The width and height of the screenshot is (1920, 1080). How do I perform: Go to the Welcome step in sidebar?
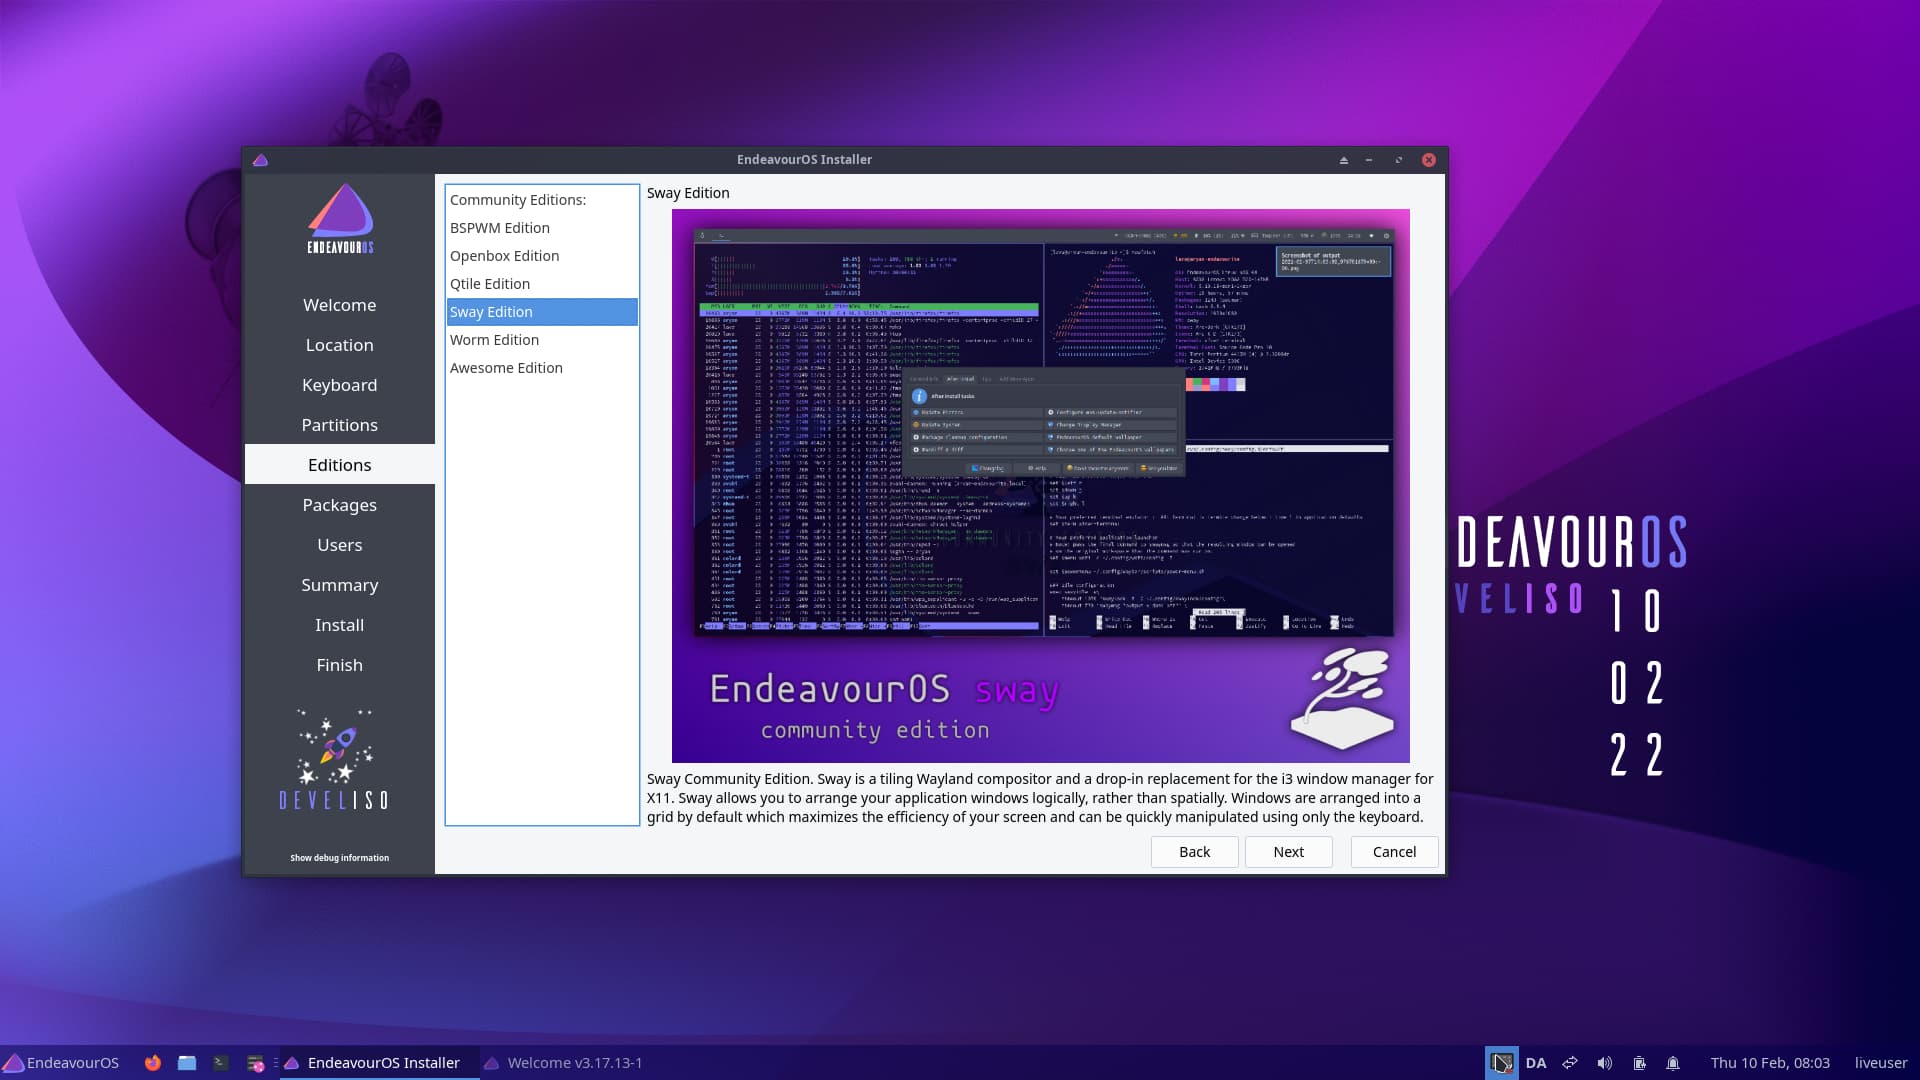[x=340, y=305]
